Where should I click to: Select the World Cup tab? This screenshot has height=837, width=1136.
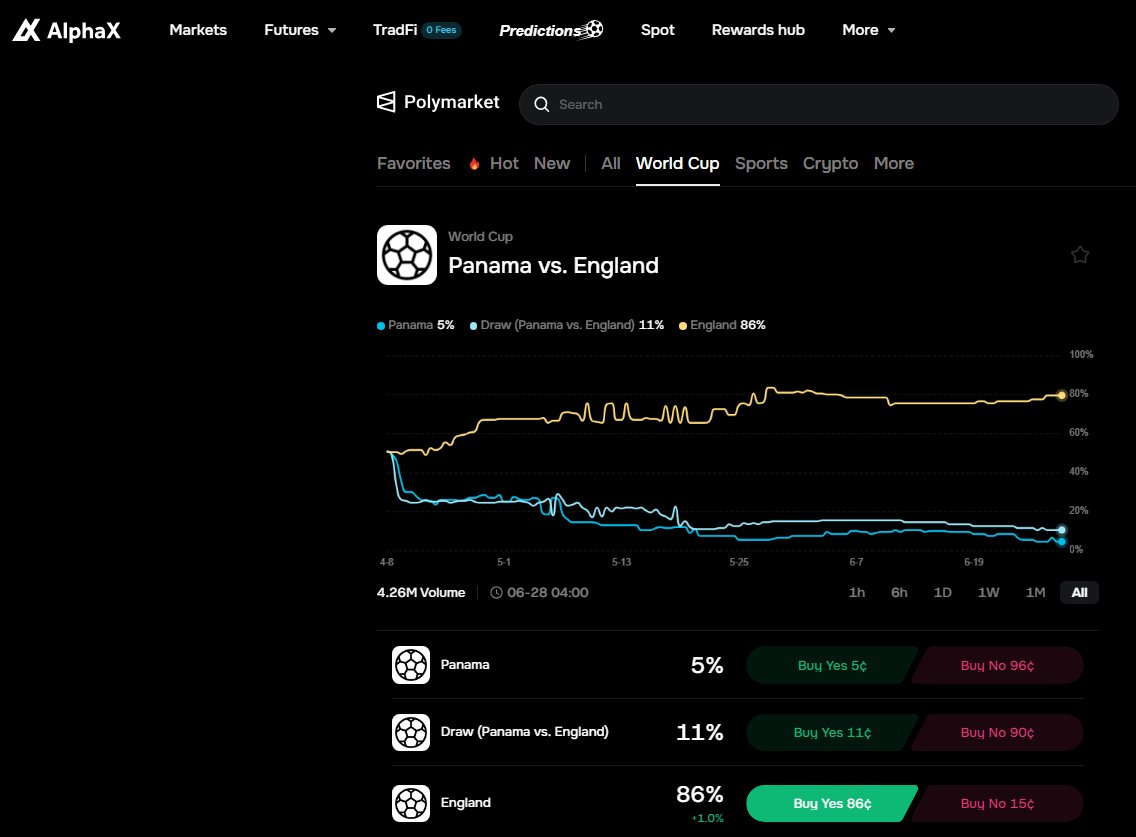tap(677, 164)
